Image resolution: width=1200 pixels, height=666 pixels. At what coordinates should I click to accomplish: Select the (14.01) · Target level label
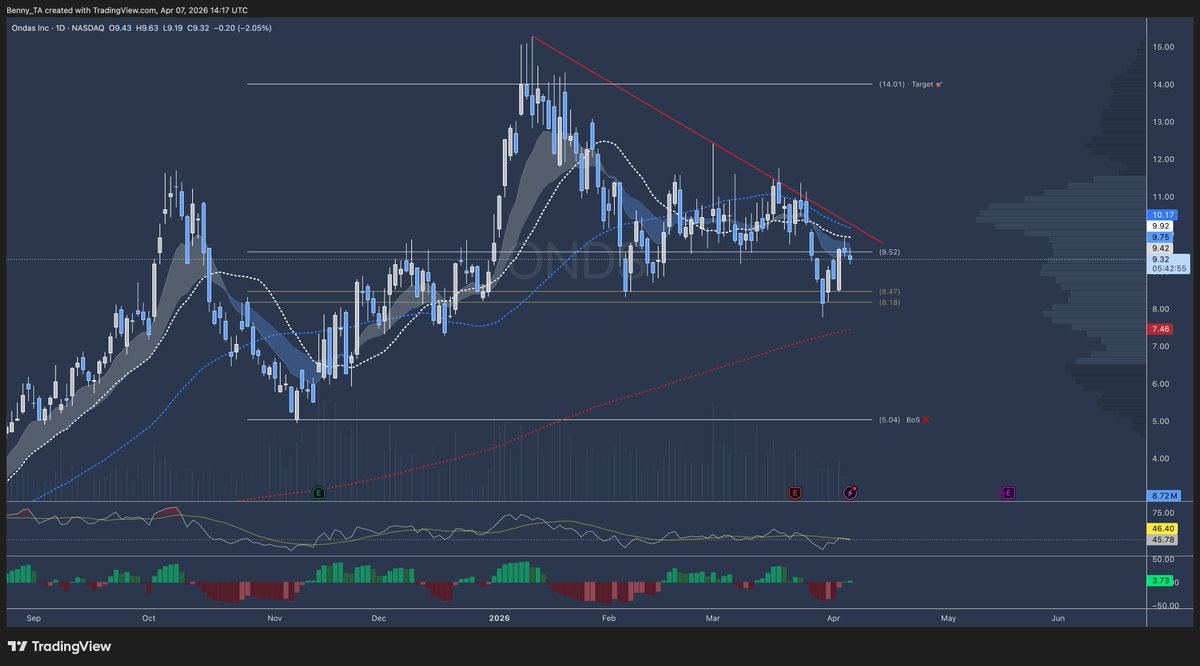pos(905,84)
